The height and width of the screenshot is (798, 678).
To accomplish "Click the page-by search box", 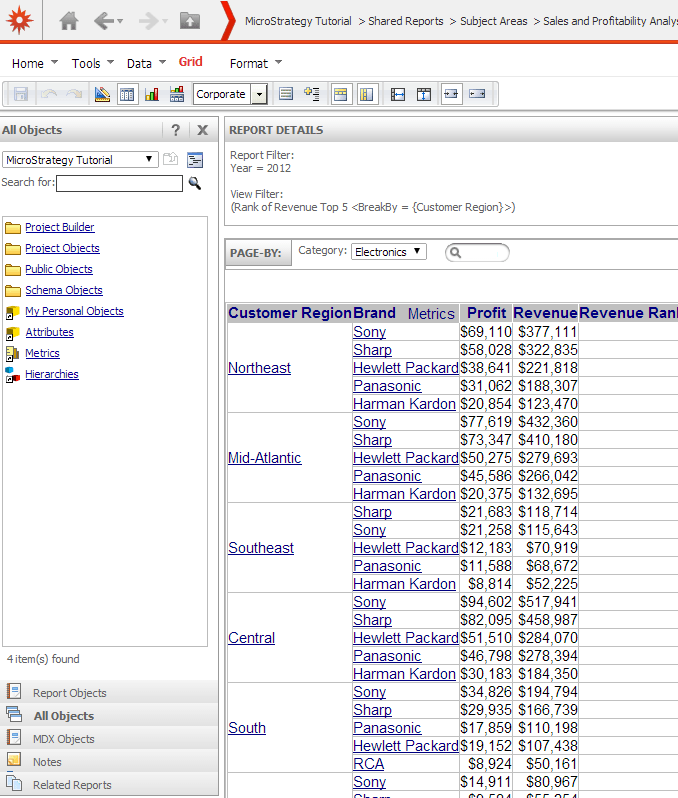I will [x=477, y=252].
